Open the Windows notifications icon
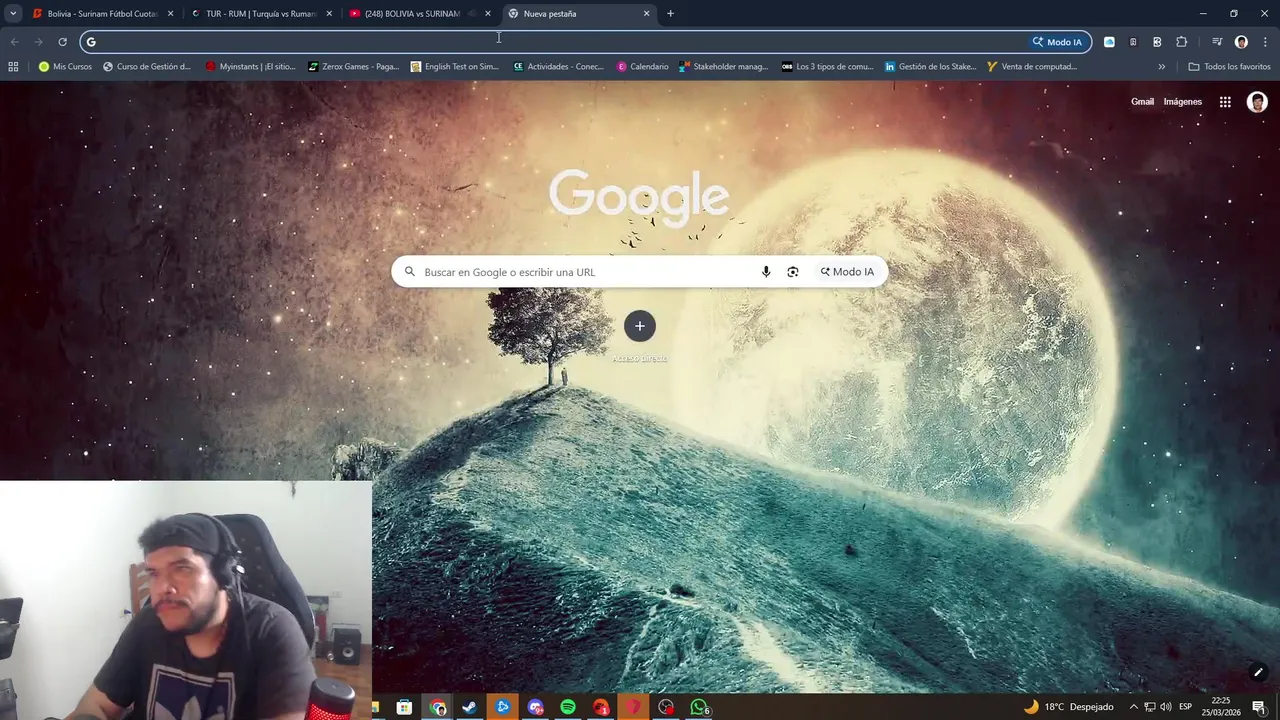The height and width of the screenshot is (720, 1280). pos(1258,707)
